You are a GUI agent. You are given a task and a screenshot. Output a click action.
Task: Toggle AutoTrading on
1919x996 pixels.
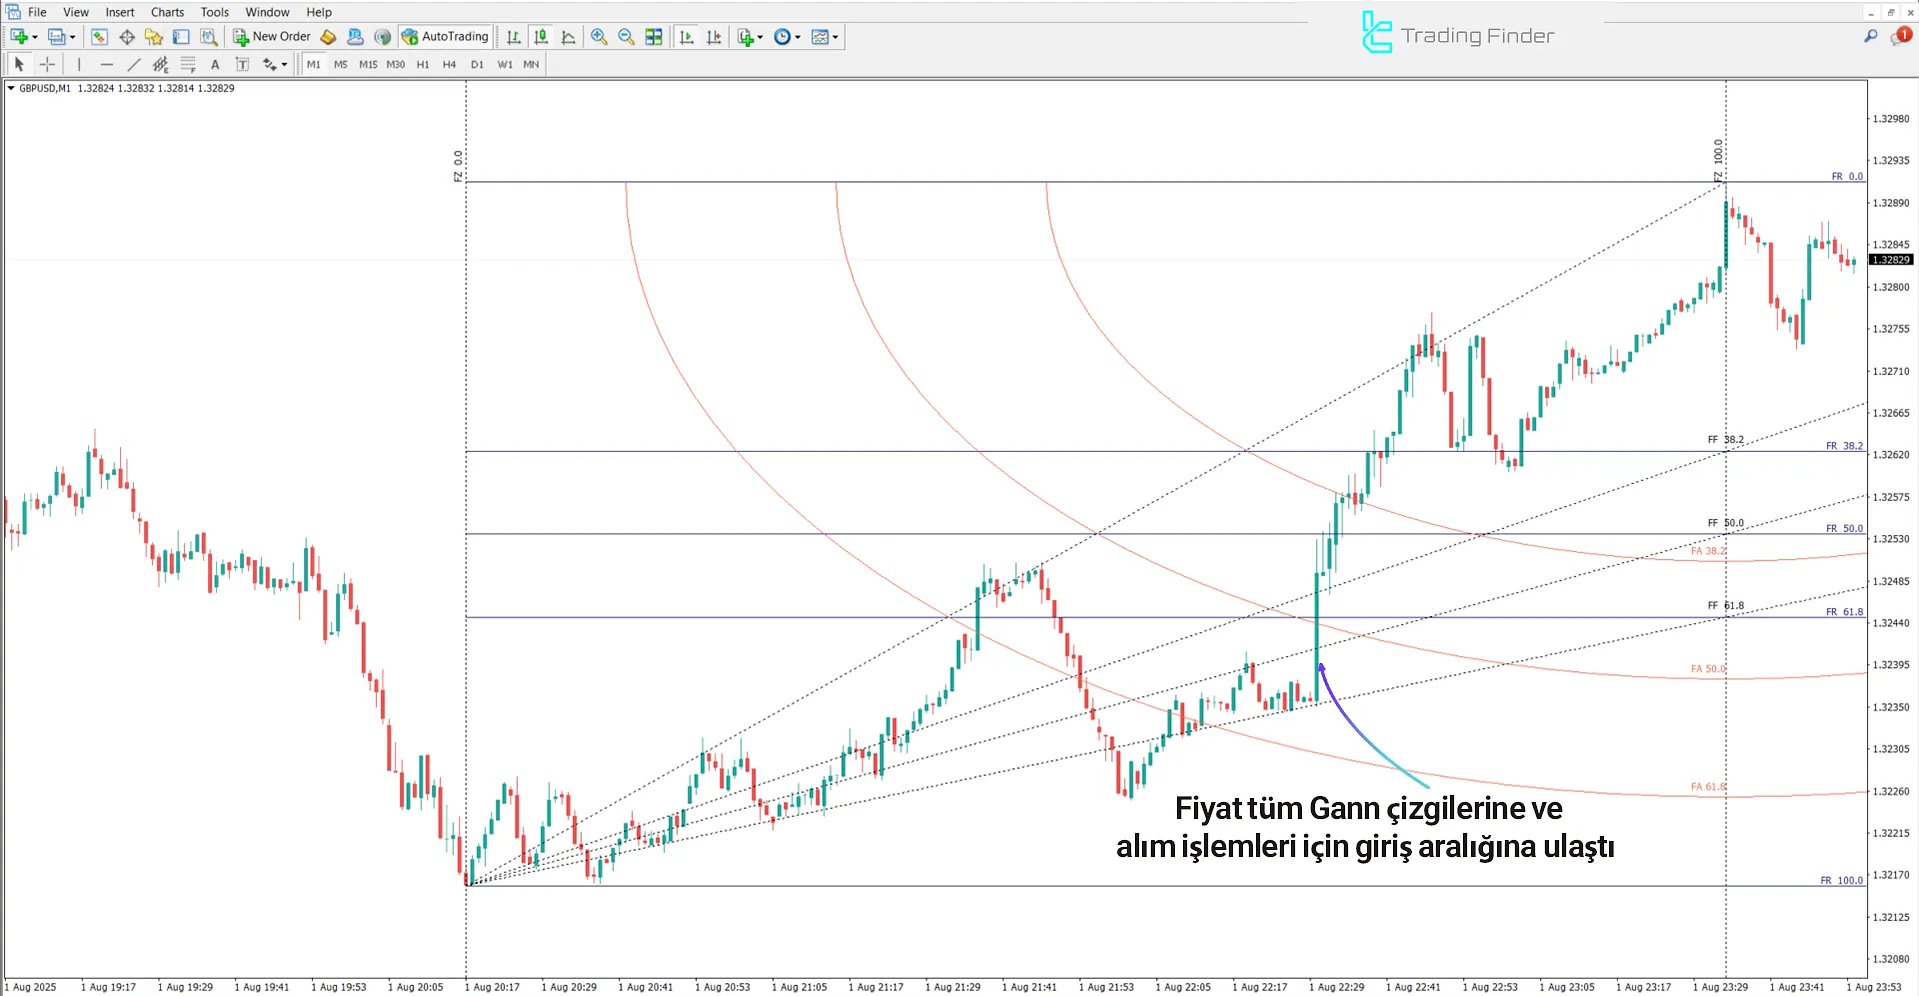(445, 37)
